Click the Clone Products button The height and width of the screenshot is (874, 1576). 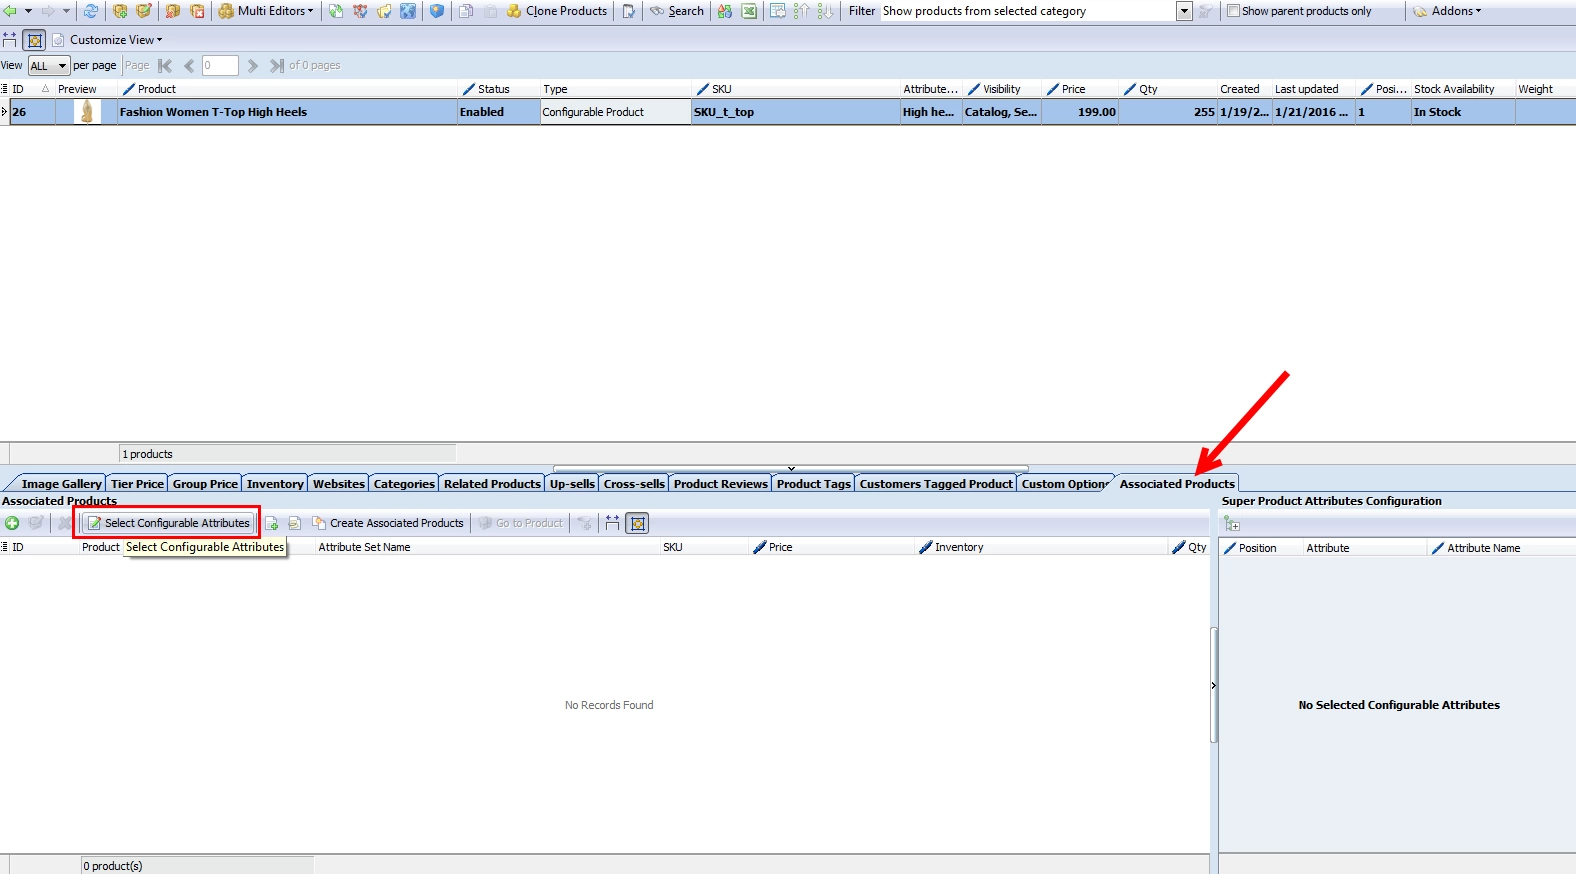point(556,11)
